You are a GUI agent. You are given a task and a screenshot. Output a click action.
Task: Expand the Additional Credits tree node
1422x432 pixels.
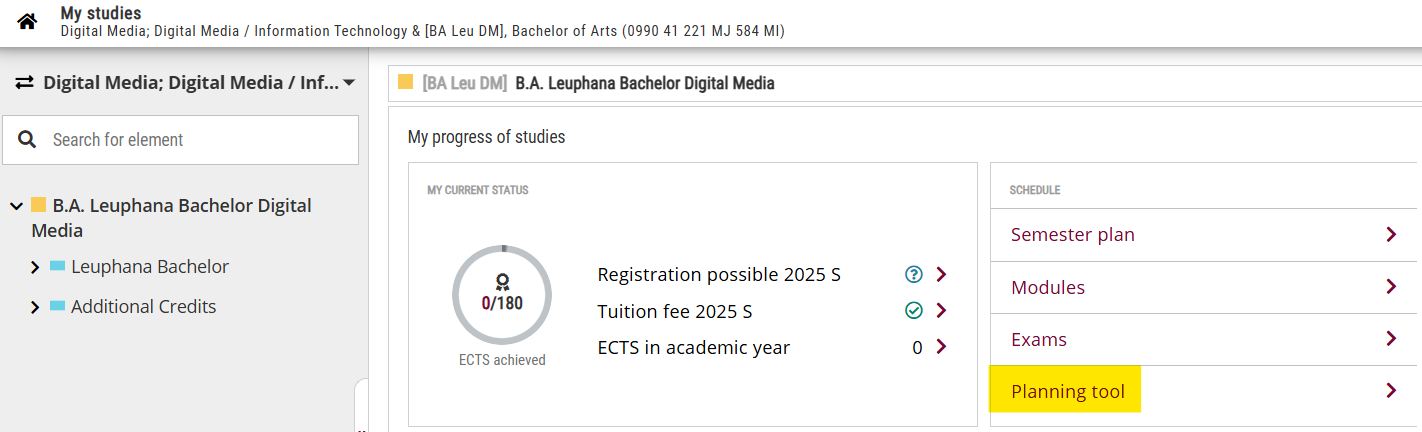pyautogui.click(x=36, y=307)
